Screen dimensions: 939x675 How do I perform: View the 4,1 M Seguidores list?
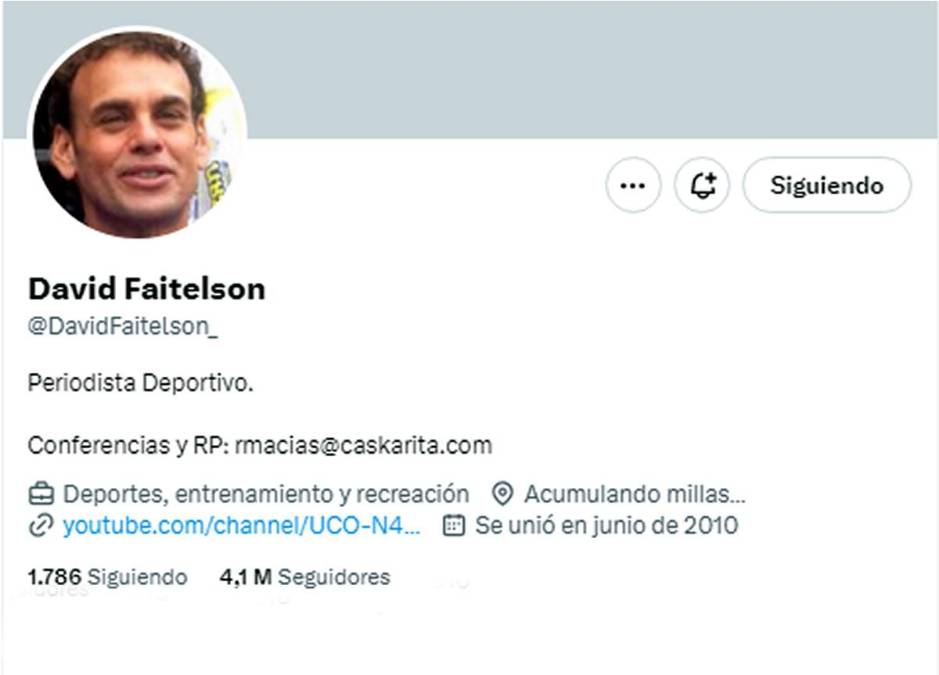click(x=305, y=577)
